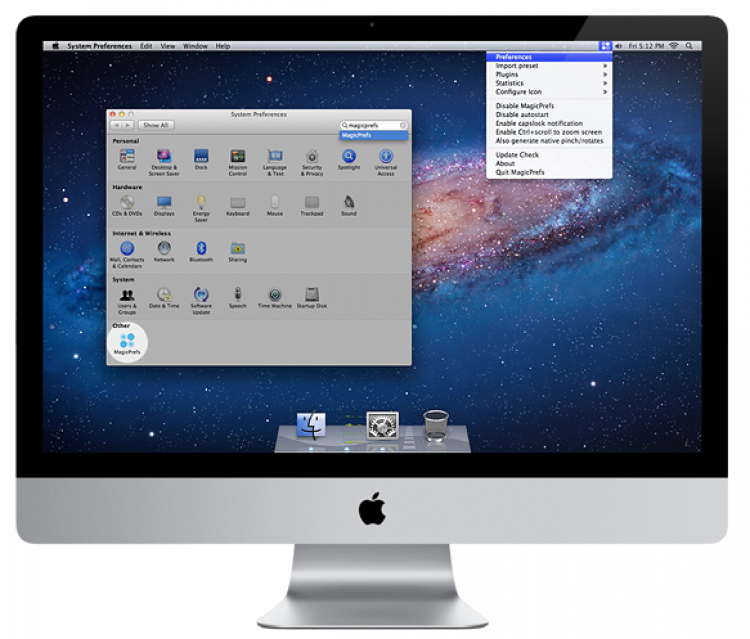Toggle Also generate native pinch/rotates
750x639 pixels.
(x=549, y=141)
